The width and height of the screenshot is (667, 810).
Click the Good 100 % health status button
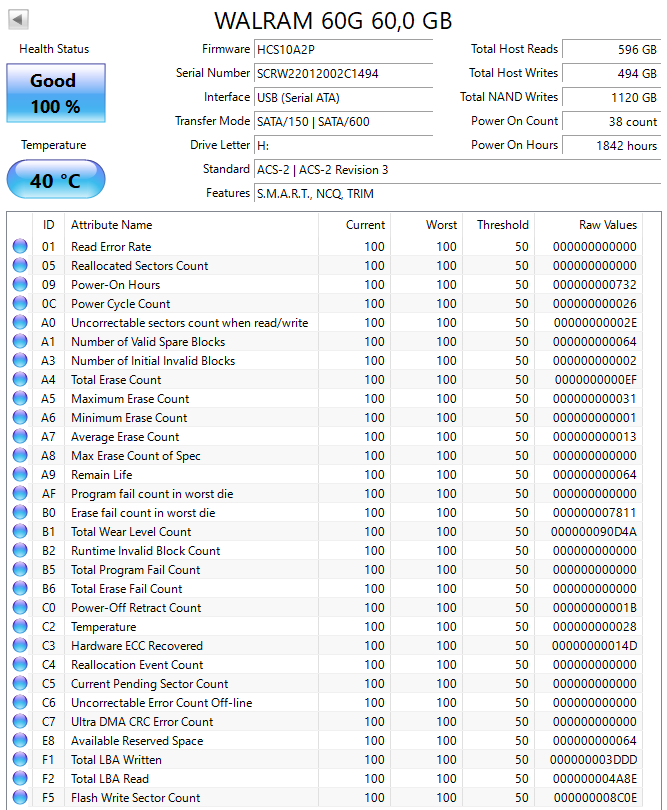tap(56, 93)
